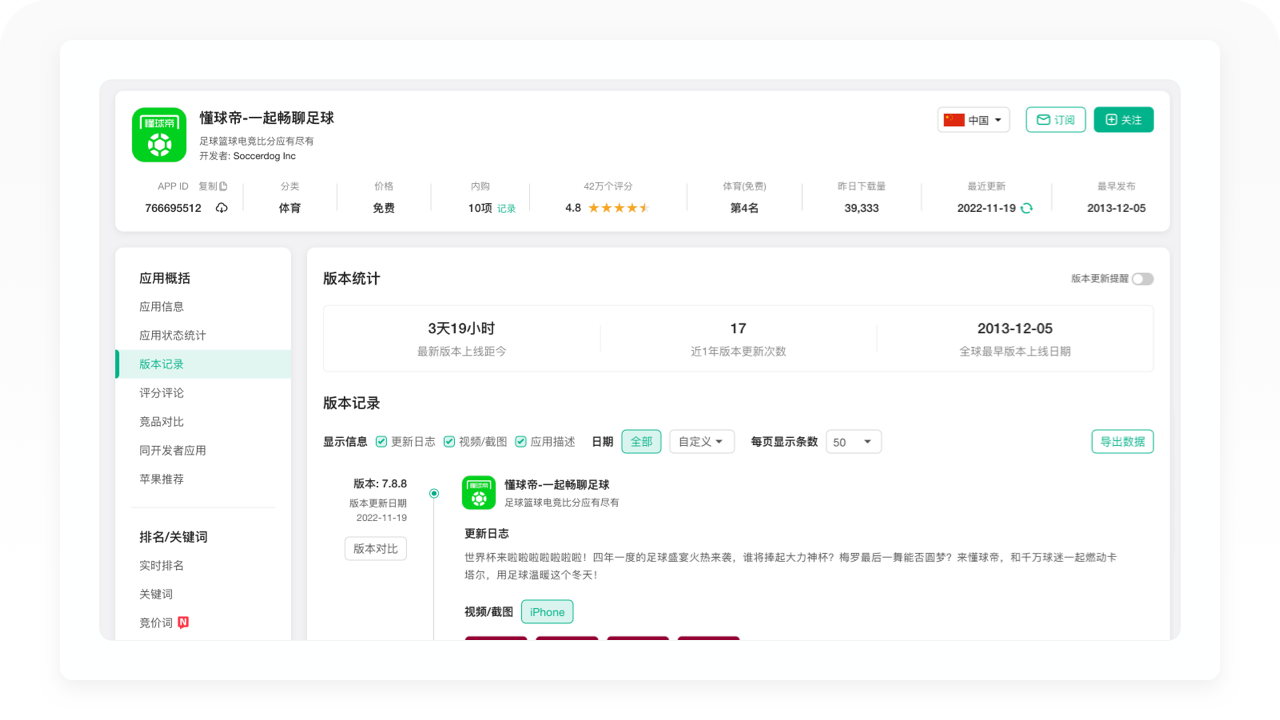Refresh the 最近更新 date with green sync icon
The width and height of the screenshot is (1280, 720).
pos(1026,208)
